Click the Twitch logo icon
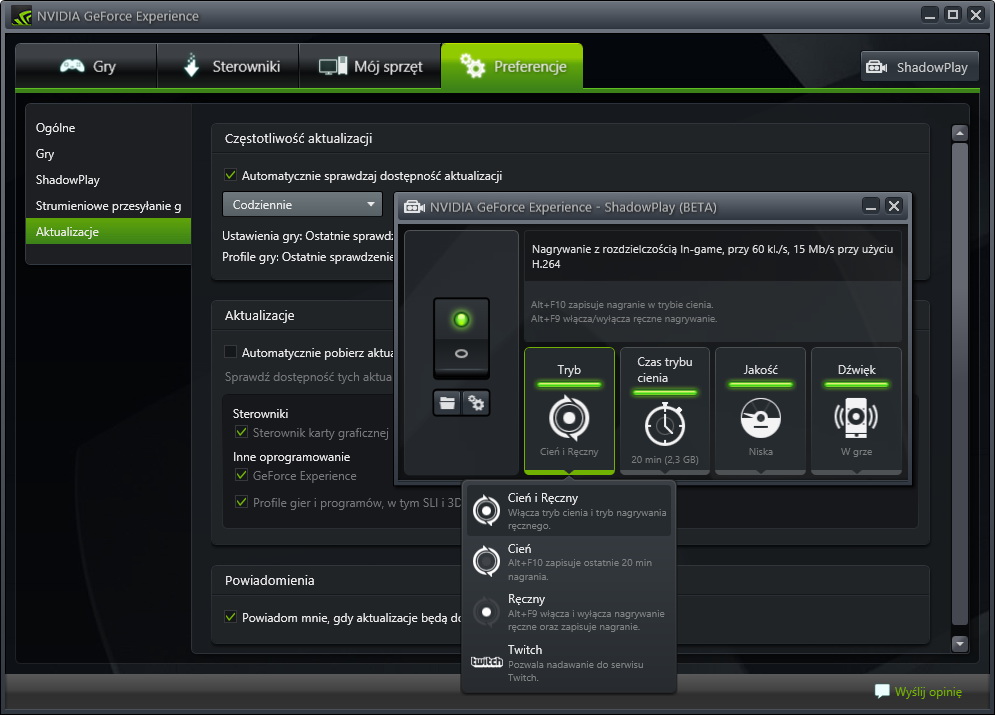 point(487,662)
